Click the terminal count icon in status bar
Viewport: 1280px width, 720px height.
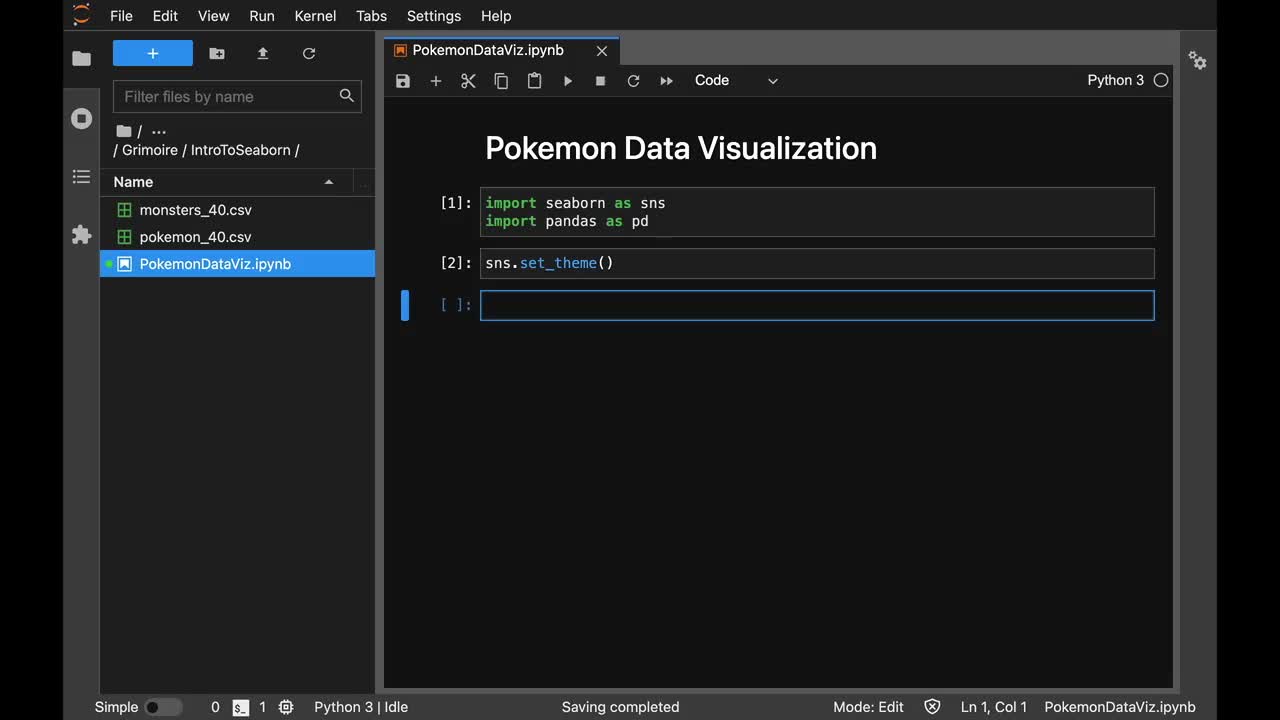click(241, 707)
